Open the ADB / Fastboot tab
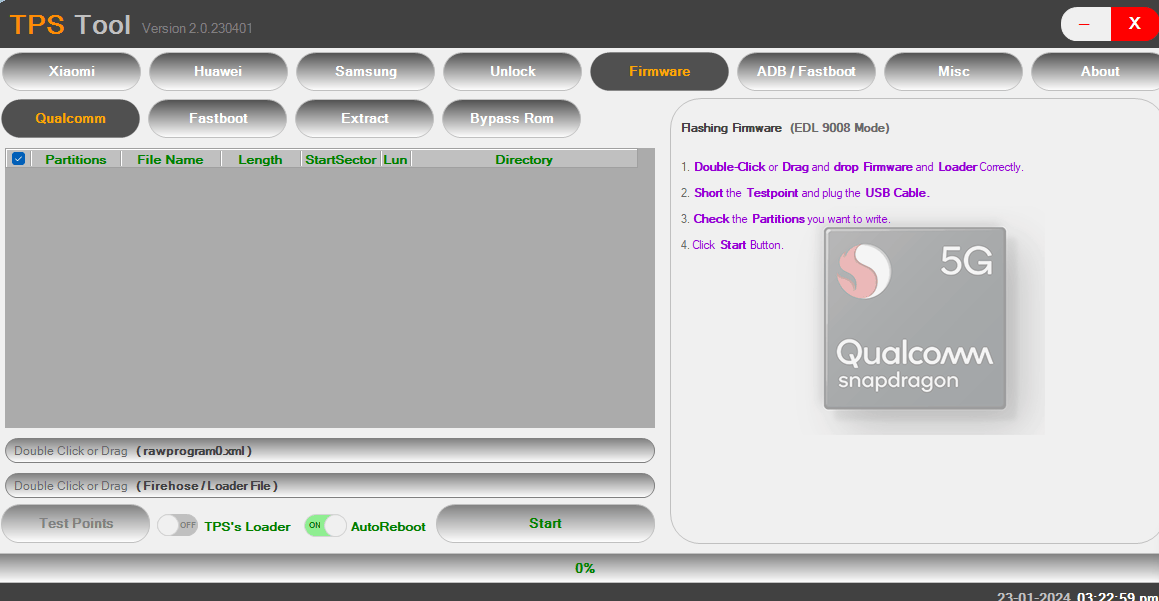The width and height of the screenshot is (1159, 601). pyautogui.click(x=806, y=72)
